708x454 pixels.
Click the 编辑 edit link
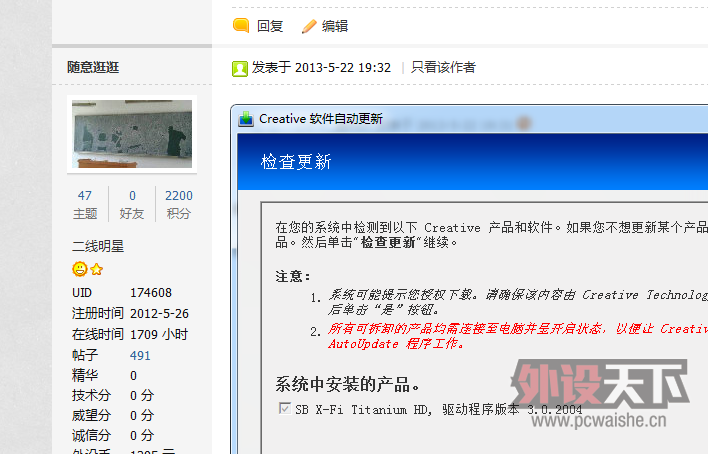pyautogui.click(x=335, y=26)
